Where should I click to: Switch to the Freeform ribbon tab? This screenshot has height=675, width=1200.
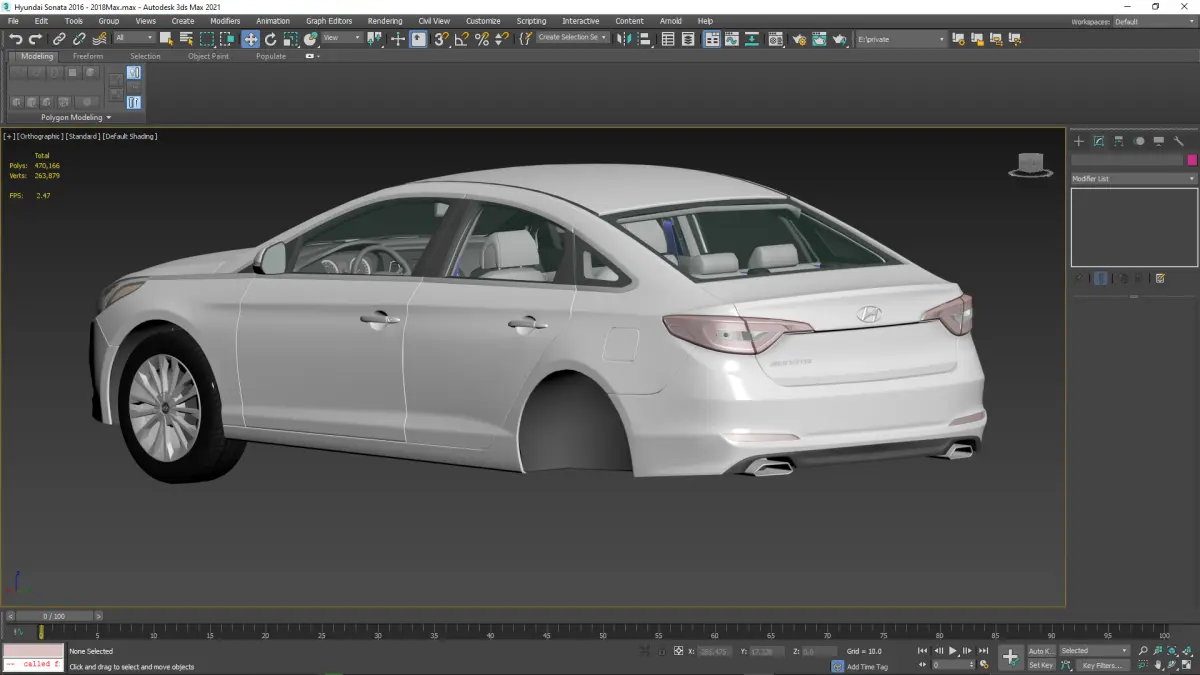click(x=88, y=56)
